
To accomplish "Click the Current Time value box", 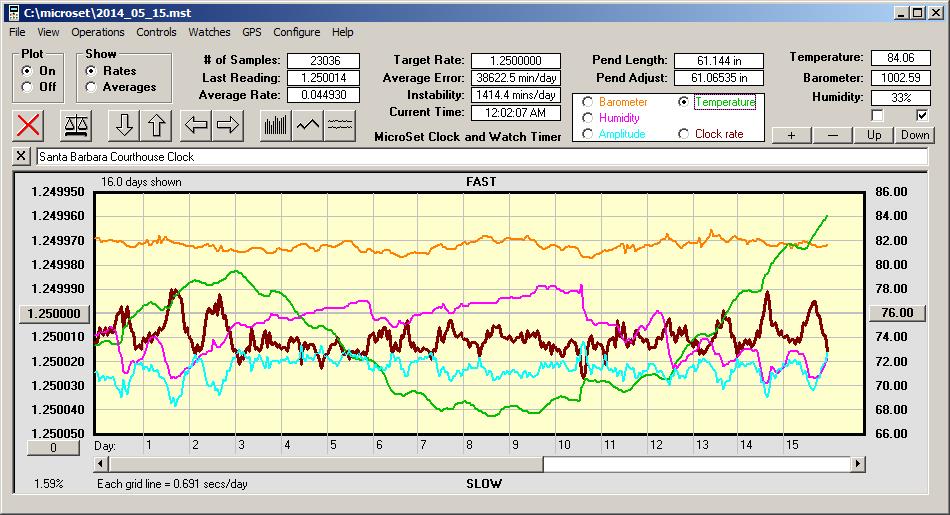I will coord(516,113).
